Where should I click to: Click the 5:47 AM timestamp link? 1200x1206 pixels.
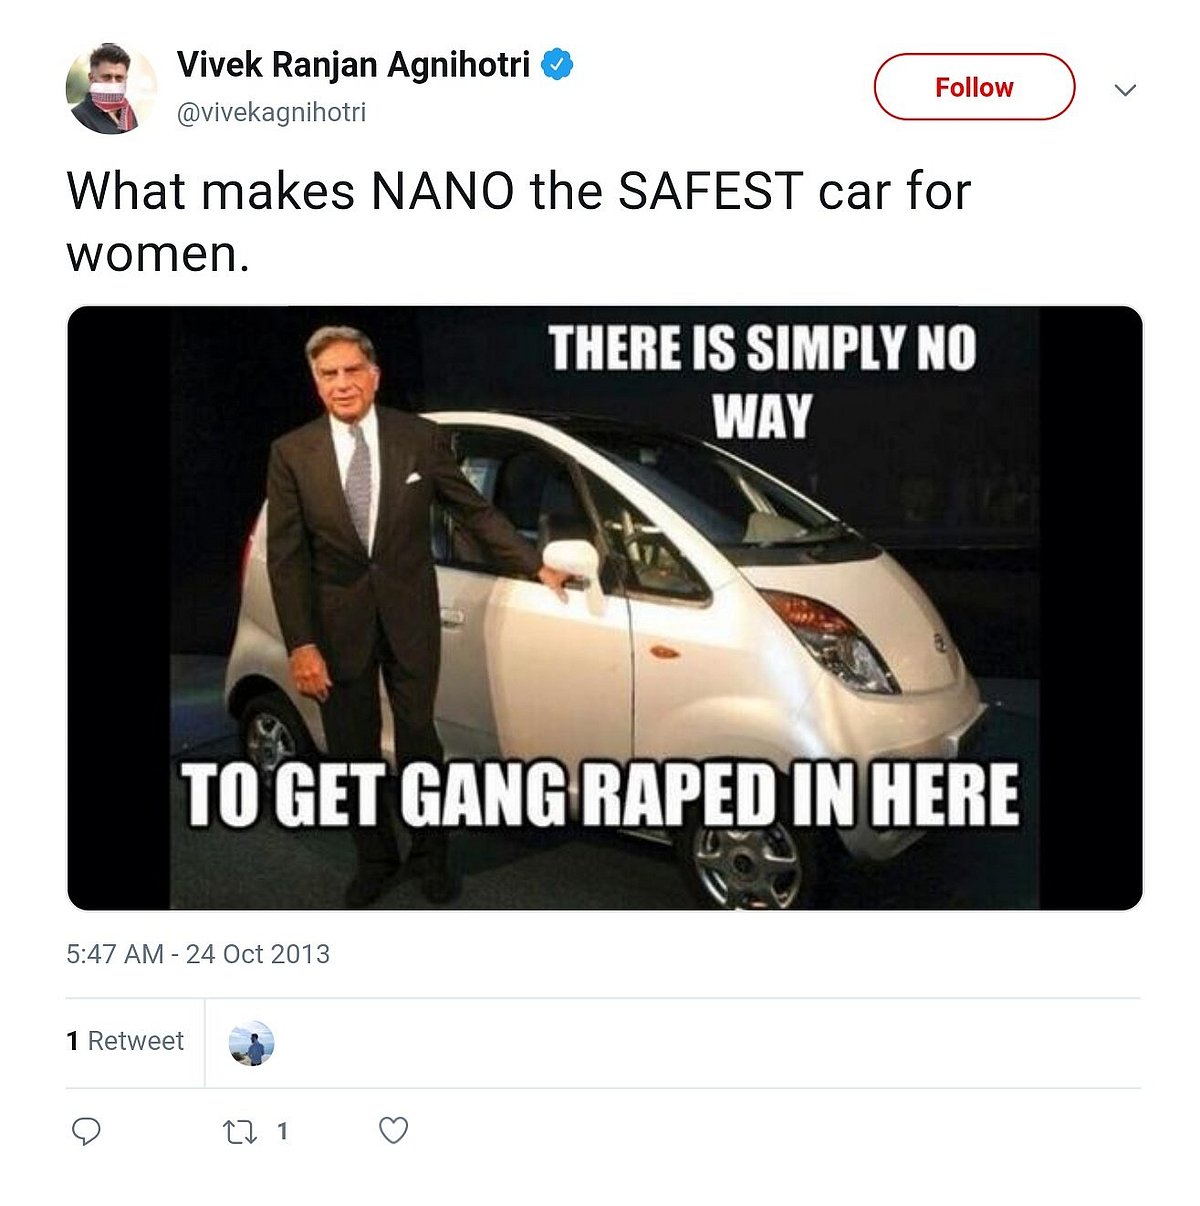[x=114, y=954]
